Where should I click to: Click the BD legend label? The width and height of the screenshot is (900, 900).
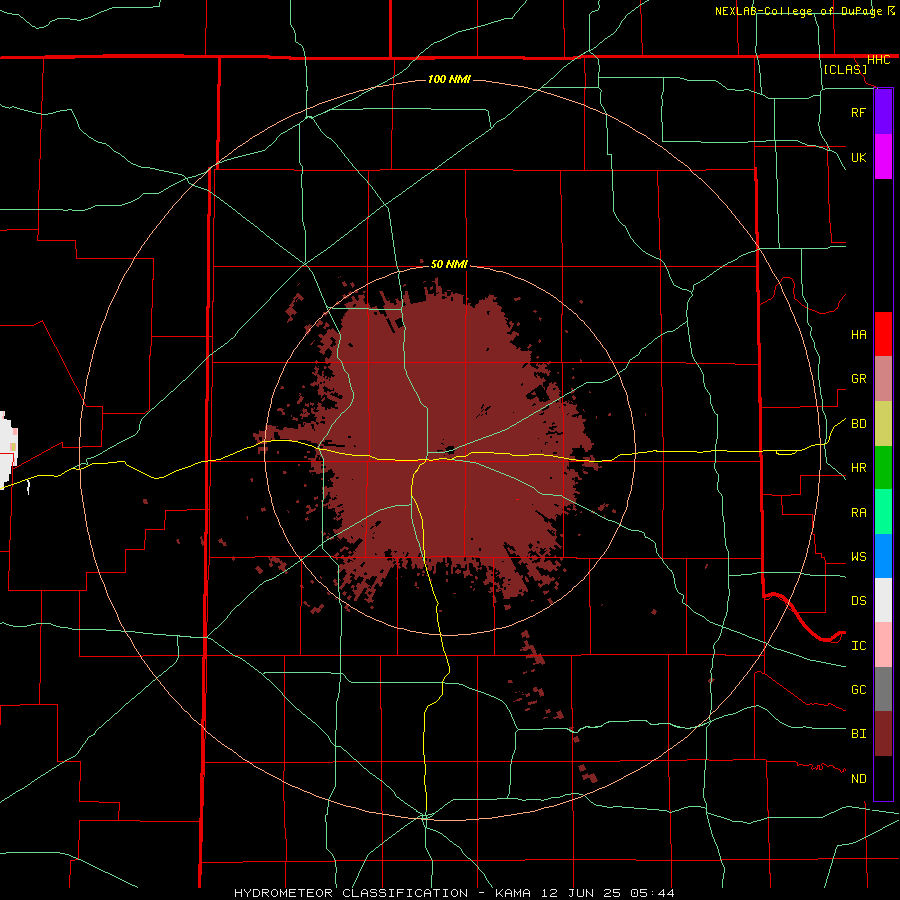point(858,424)
